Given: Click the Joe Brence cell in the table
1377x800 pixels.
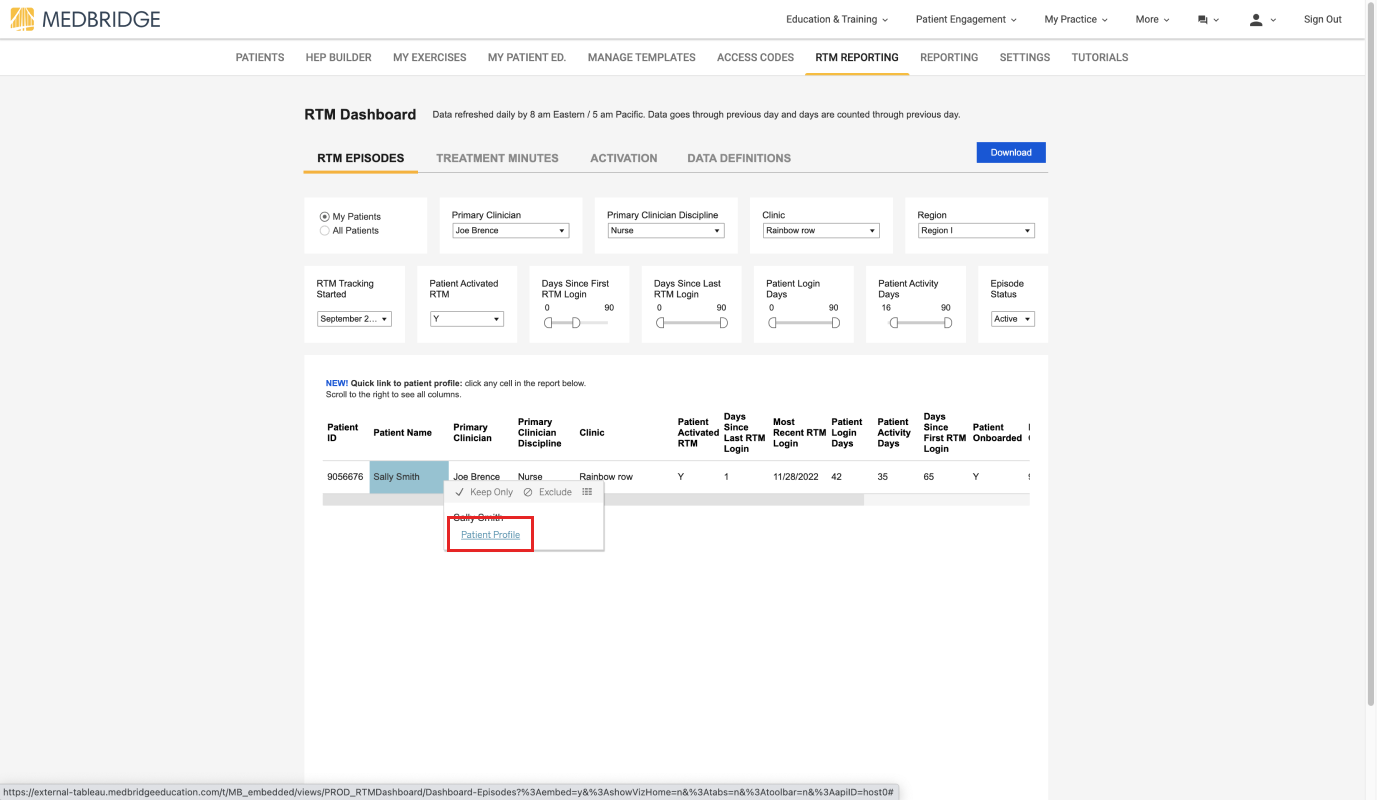Looking at the screenshot, I should tap(476, 477).
